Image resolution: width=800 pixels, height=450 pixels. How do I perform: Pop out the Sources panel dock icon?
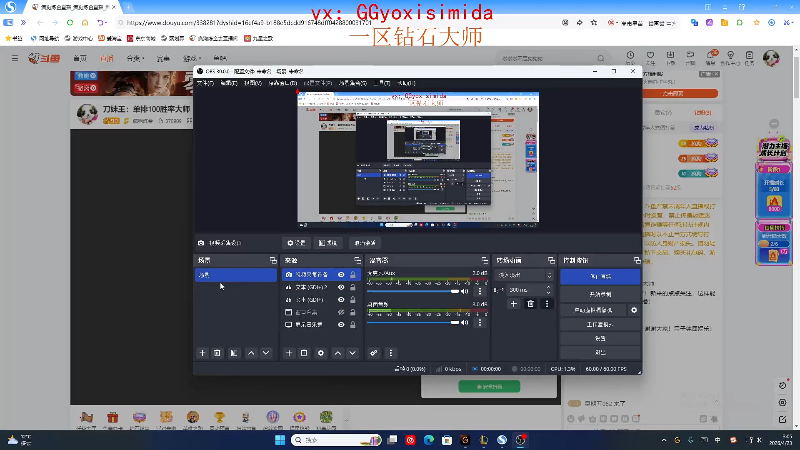point(357,260)
